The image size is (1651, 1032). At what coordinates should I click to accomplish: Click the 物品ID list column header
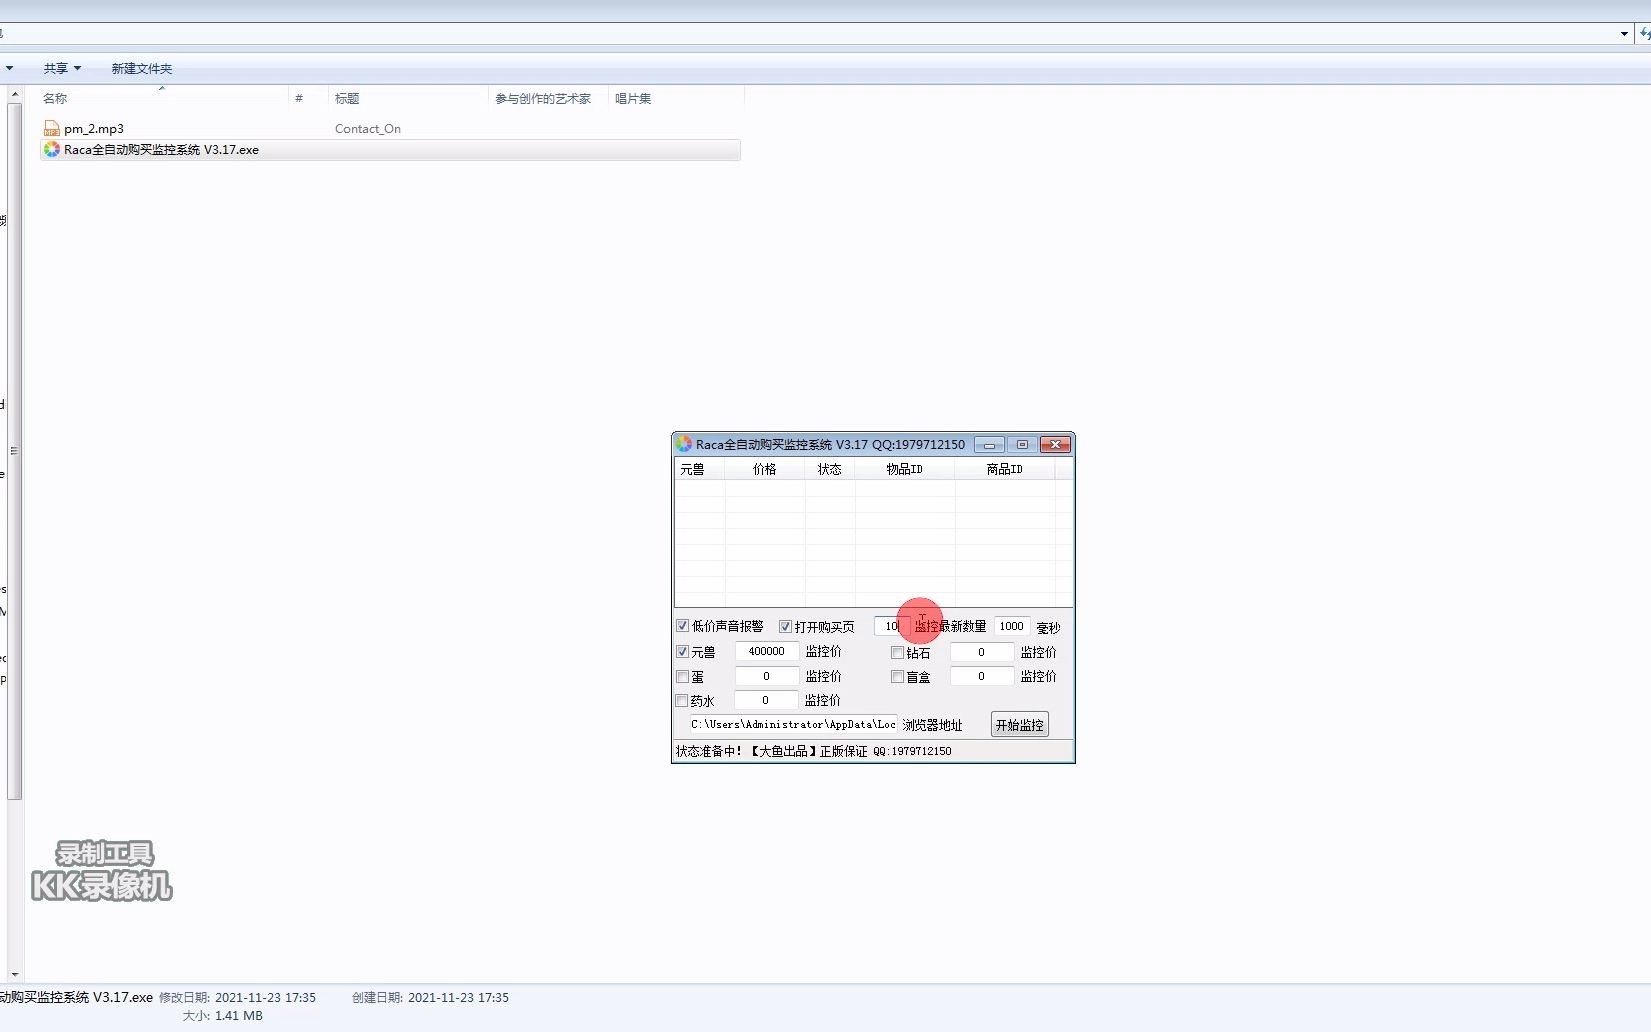coord(905,469)
